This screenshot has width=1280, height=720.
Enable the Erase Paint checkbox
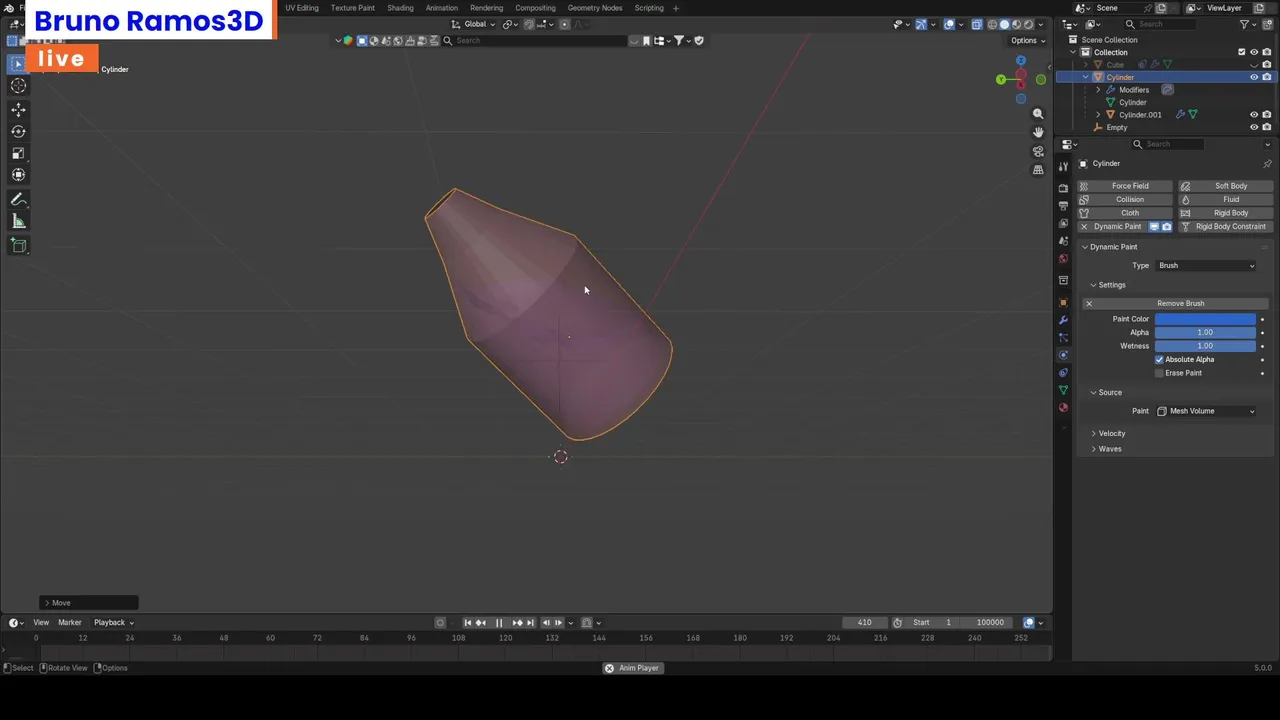click(1160, 373)
